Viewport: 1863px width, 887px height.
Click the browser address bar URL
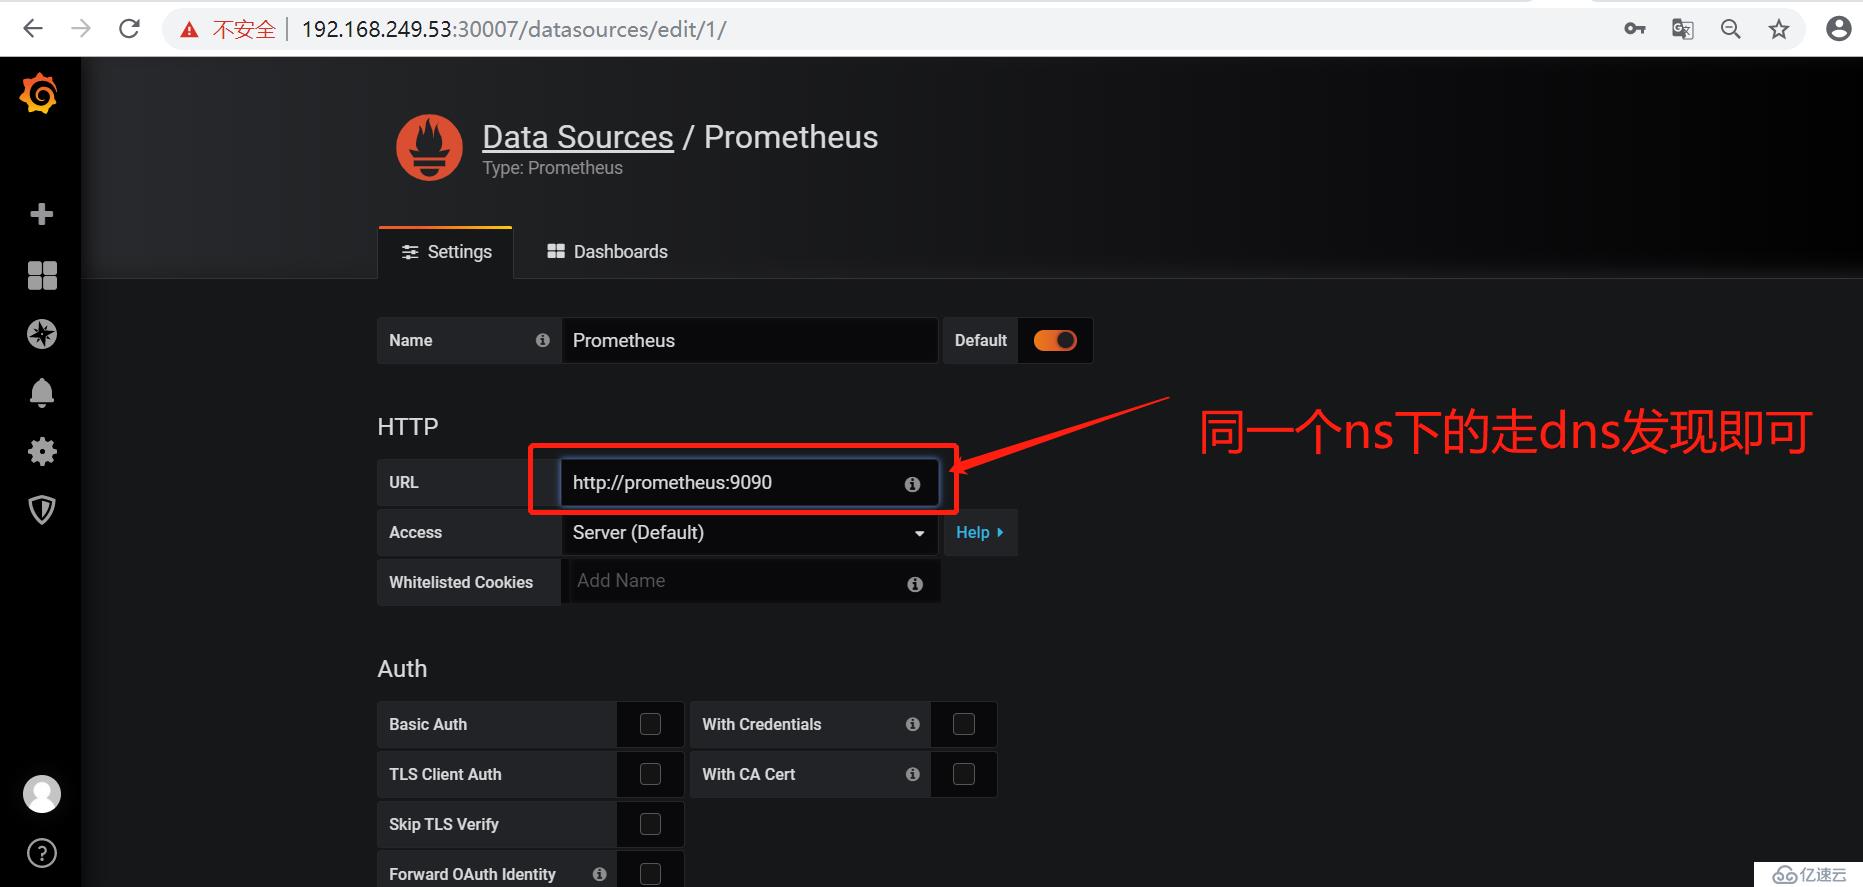(514, 29)
